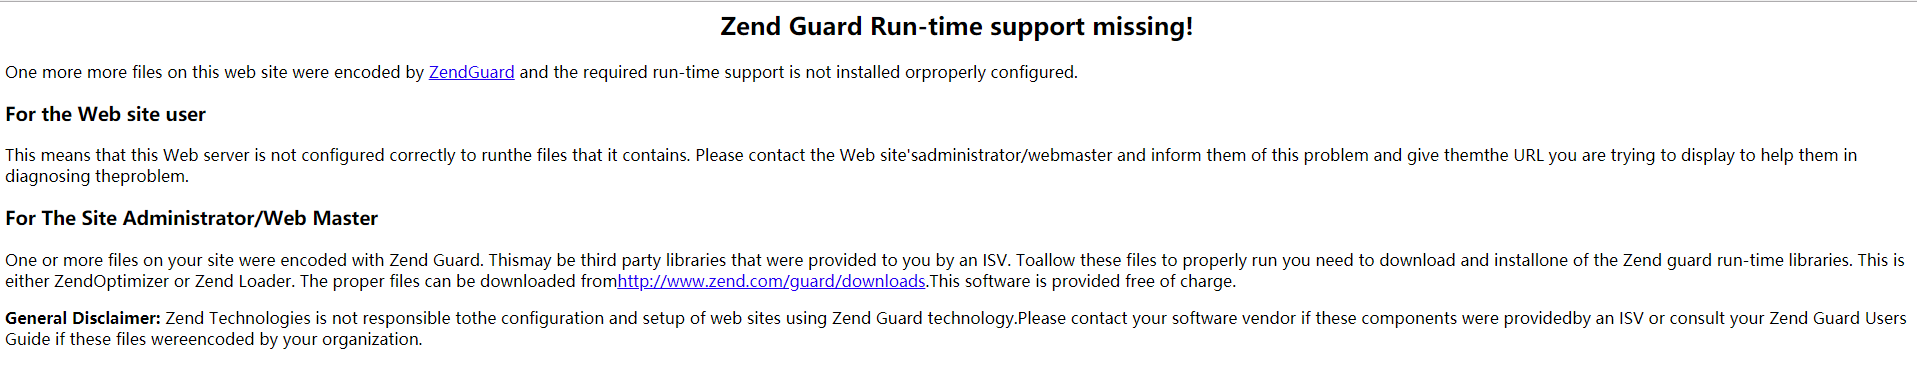Click the phrase 'Please contact your software vendor'
The width and height of the screenshot is (1917, 366).
click(1156, 318)
